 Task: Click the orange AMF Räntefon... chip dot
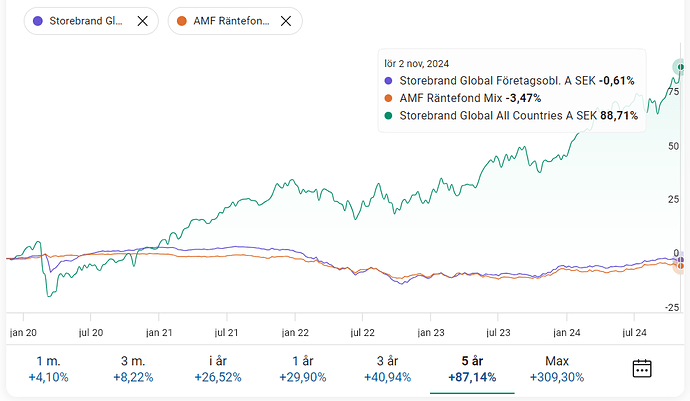(182, 21)
